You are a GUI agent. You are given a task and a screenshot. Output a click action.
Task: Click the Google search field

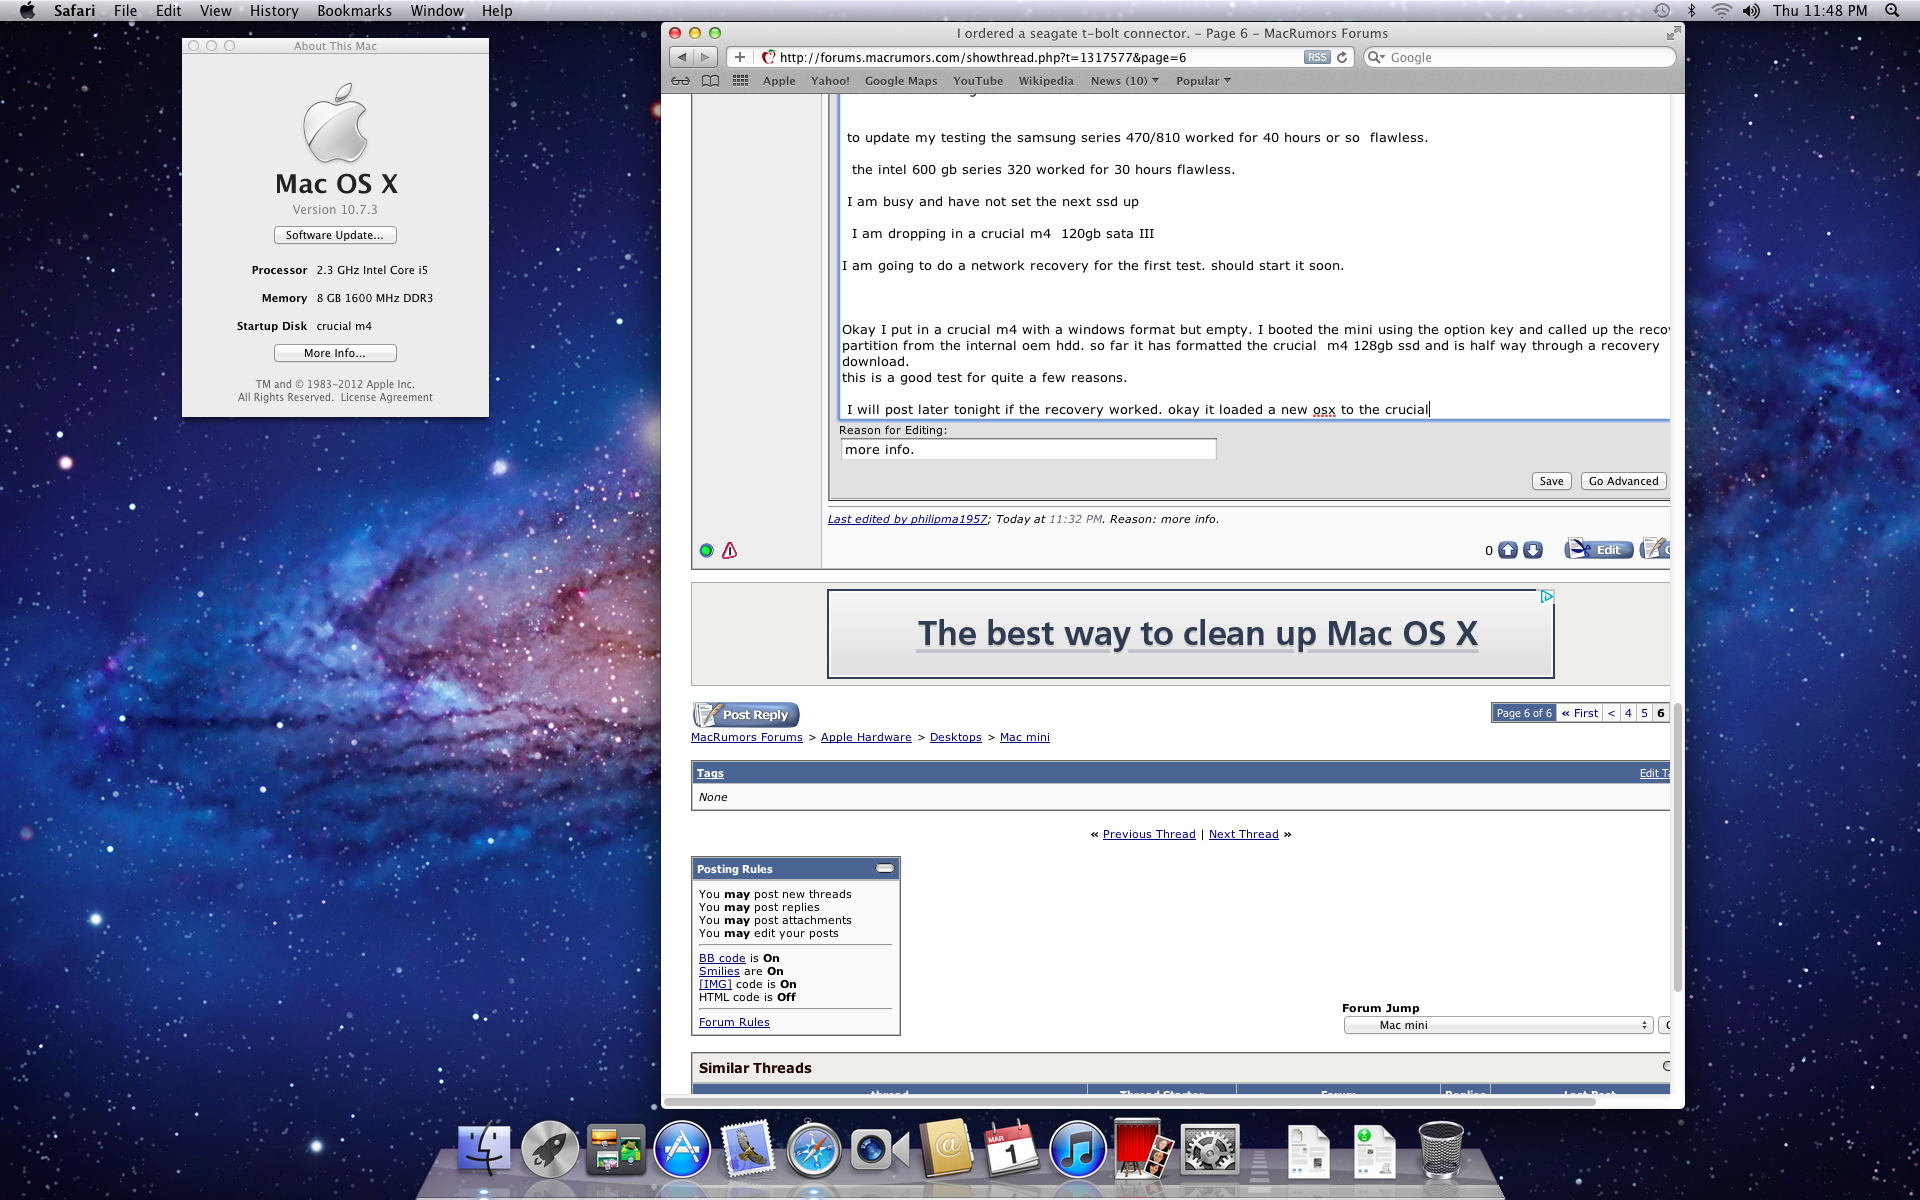(x=1519, y=57)
